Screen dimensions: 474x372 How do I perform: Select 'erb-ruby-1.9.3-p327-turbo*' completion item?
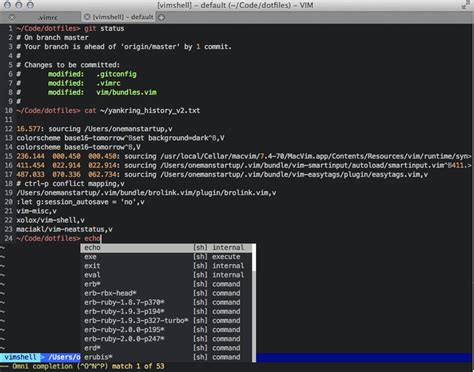[x=167, y=321]
